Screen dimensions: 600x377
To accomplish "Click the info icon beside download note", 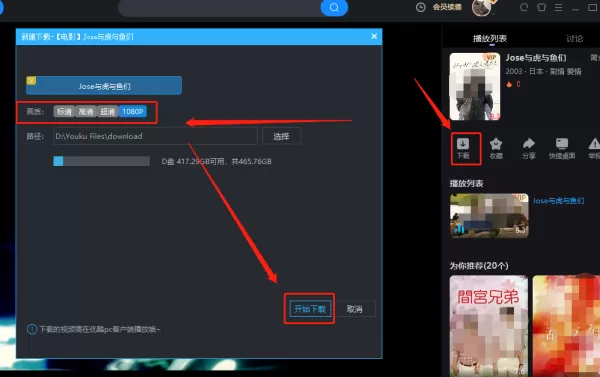I will 32,329.
